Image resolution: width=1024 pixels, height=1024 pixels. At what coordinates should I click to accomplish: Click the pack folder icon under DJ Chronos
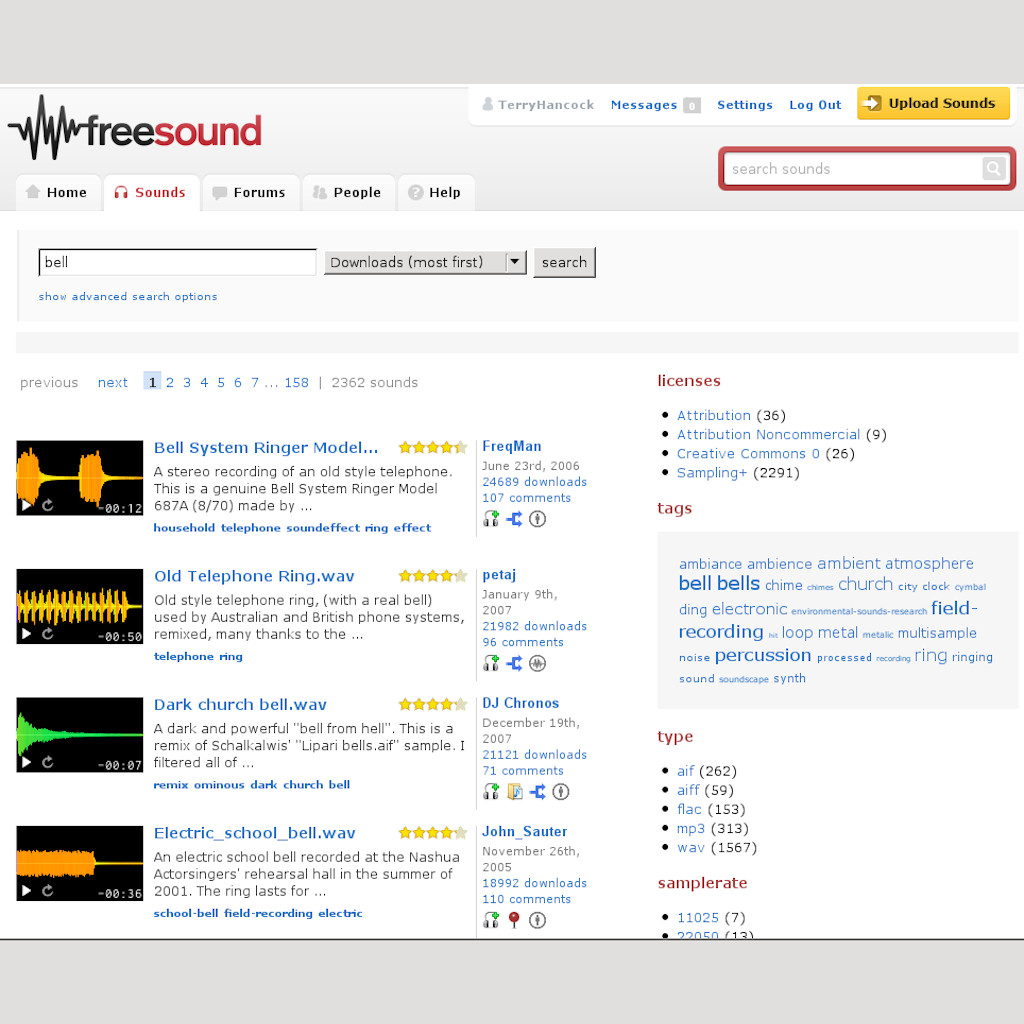point(514,792)
